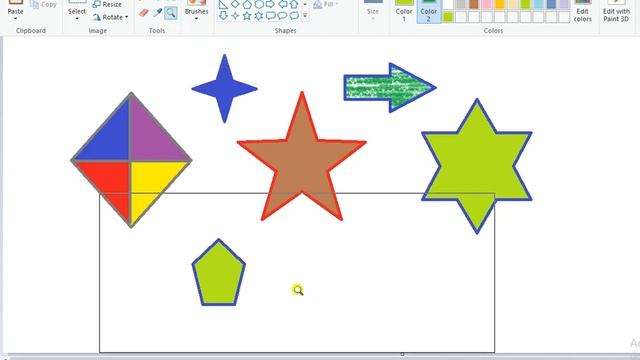Screen dimensions: 640x360
Task: Select the Magnifier tool in Tools
Action: pyautogui.click(x=171, y=13)
